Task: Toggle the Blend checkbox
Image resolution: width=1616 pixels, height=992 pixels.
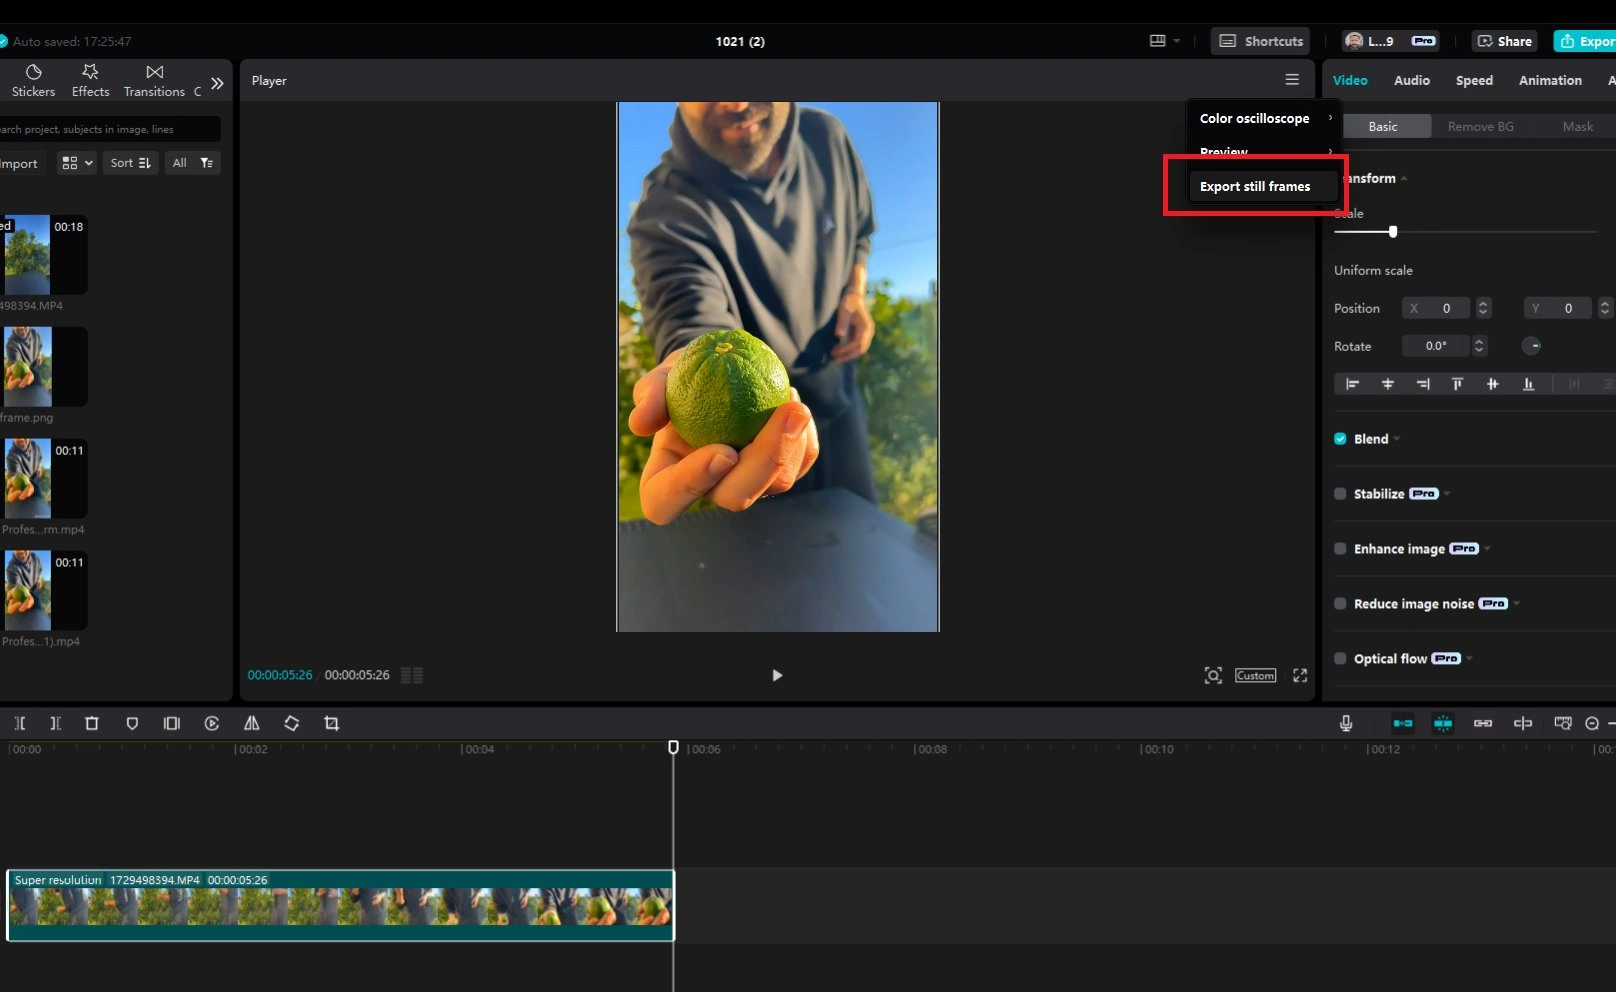Action: click(x=1340, y=439)
